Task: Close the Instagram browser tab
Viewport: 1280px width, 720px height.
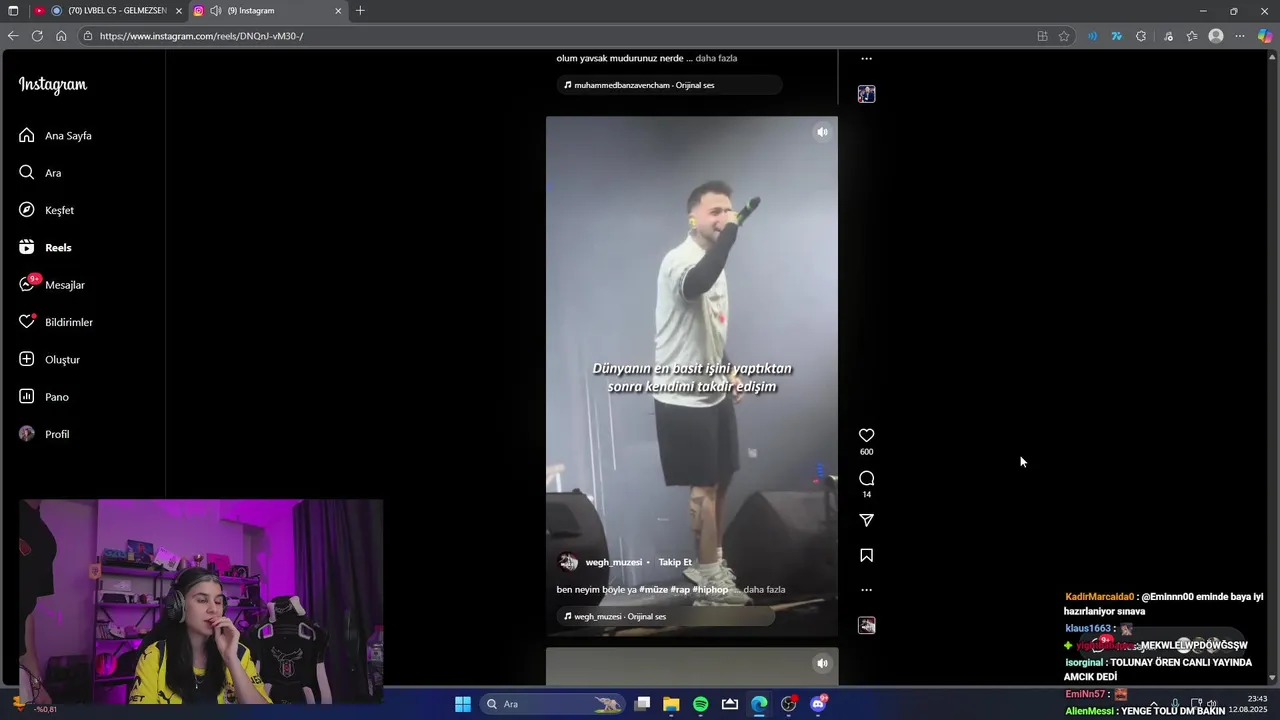Action: pos(338,11)
